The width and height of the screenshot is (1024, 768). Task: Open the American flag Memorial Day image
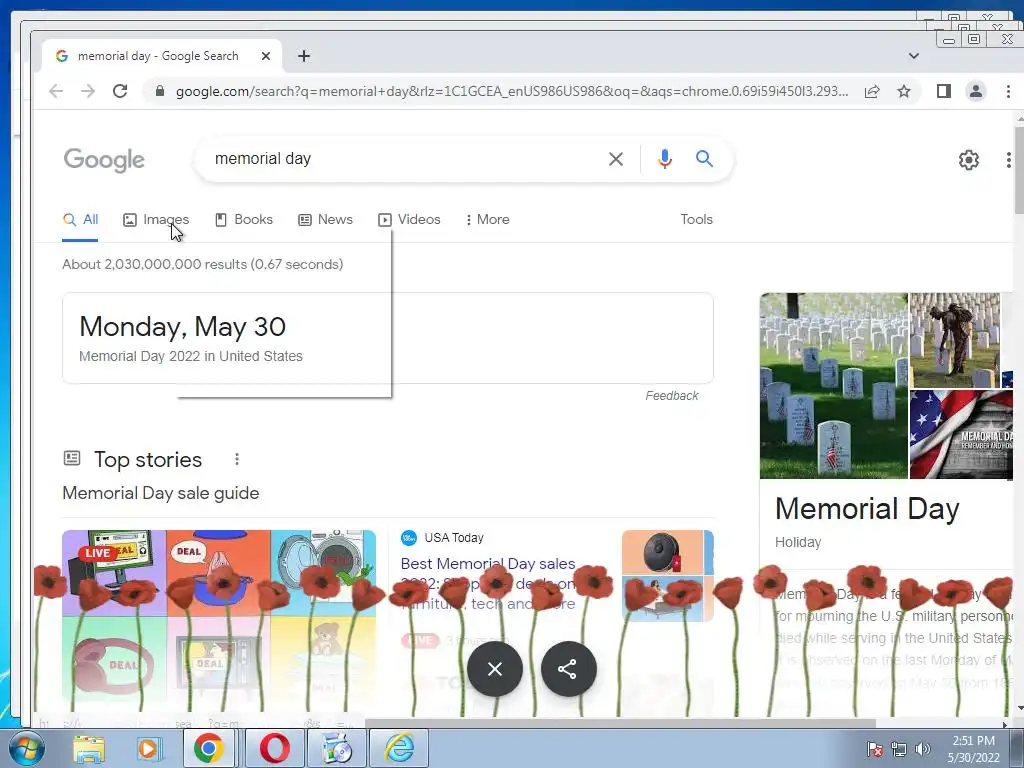(x=961, y=434)
